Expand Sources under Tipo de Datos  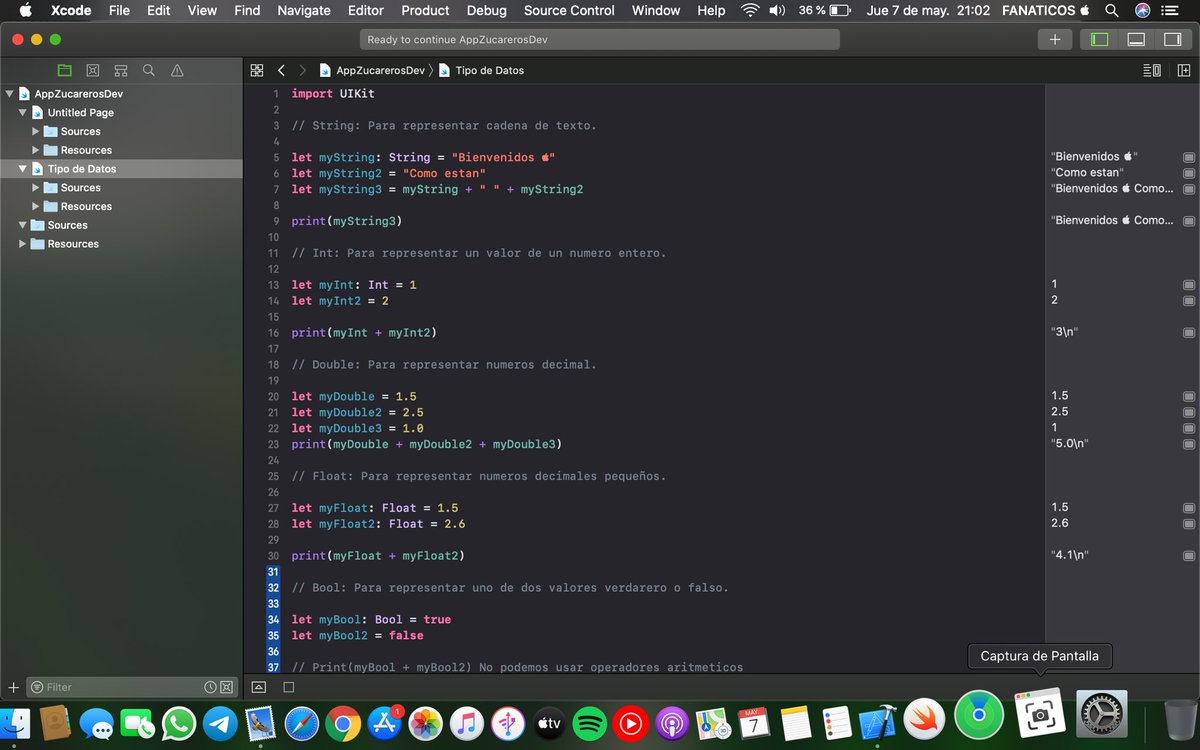click(x=36, y=187)
